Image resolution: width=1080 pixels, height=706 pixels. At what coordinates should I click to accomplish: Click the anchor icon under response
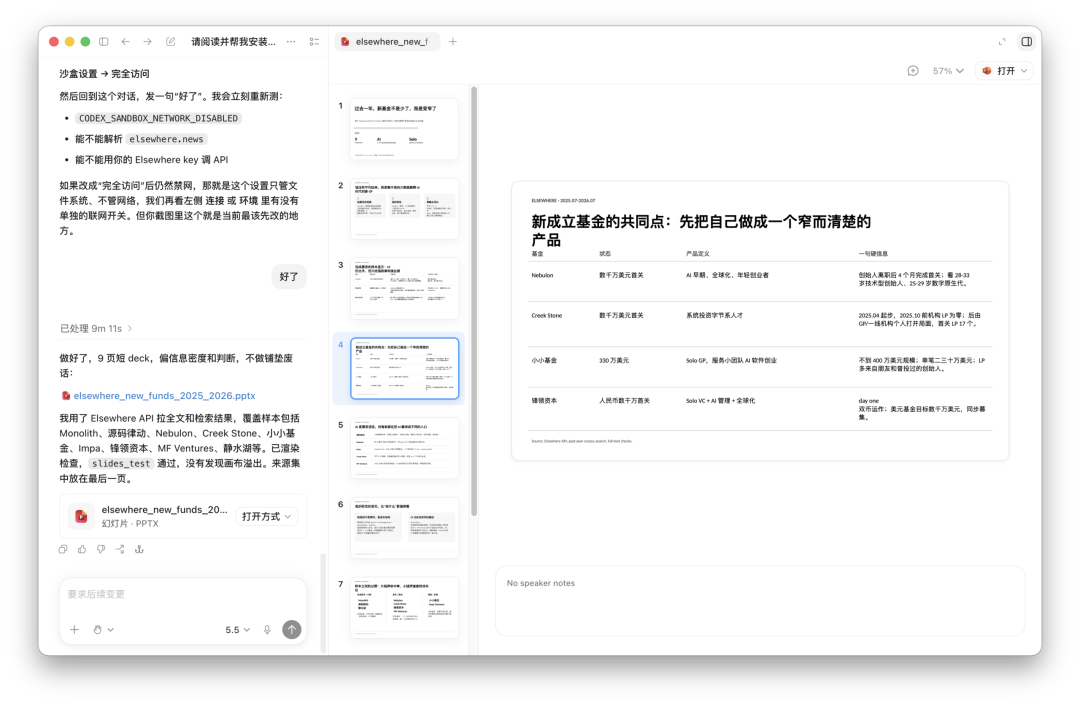click(139, 549)
